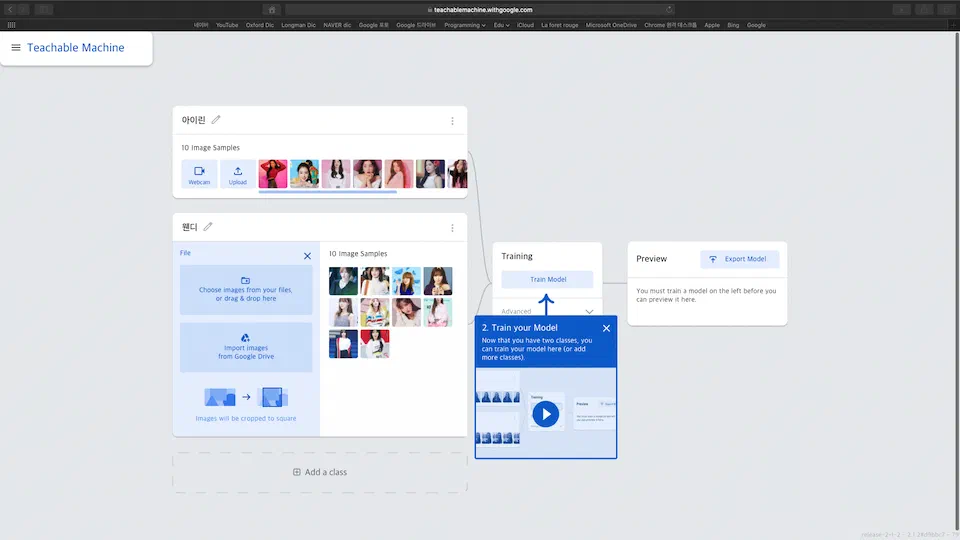Click the Webcam button in 아이린 class

point(199,174)
